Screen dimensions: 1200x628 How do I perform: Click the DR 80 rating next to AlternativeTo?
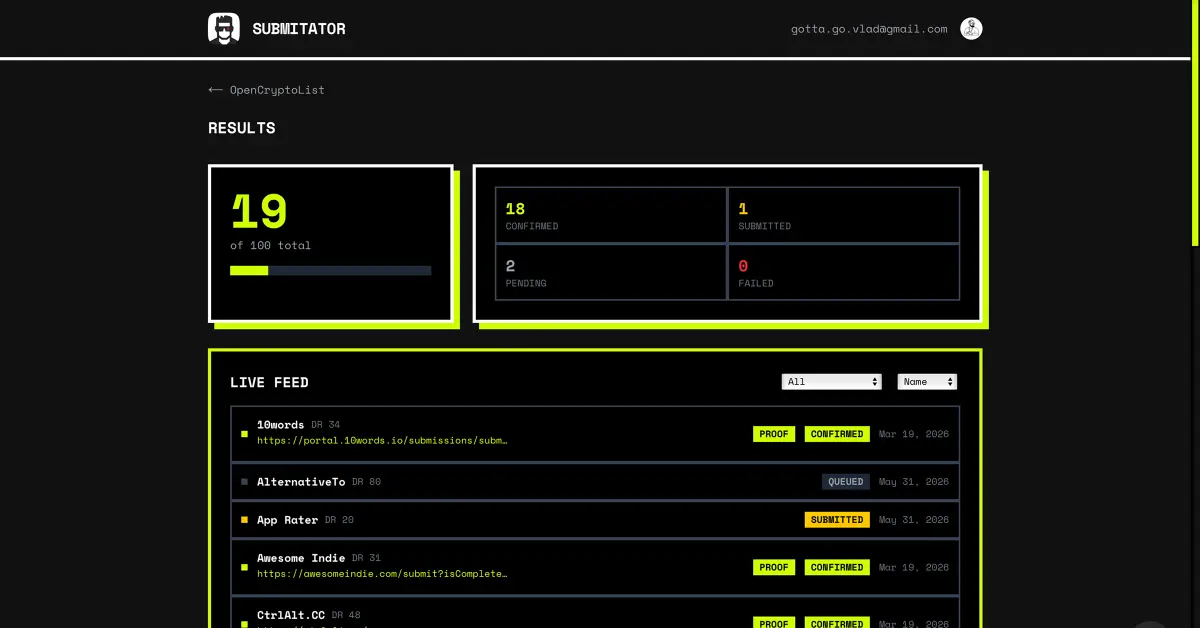coord(367,482)
